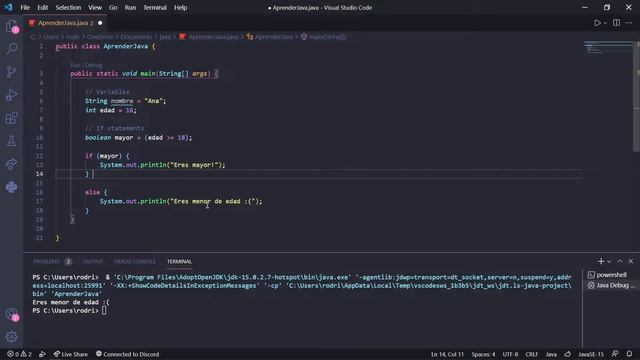Open More Actions ellipsis in editor toolbar
640x360 pixels.
point(629,23)
